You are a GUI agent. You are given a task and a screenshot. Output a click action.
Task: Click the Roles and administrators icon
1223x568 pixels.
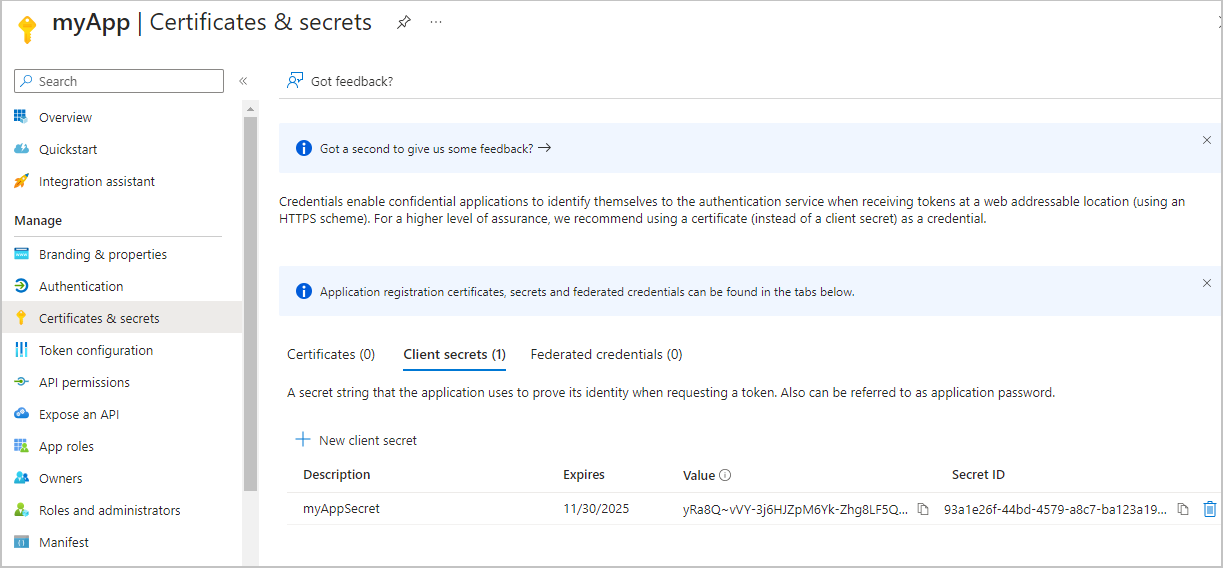21,510
